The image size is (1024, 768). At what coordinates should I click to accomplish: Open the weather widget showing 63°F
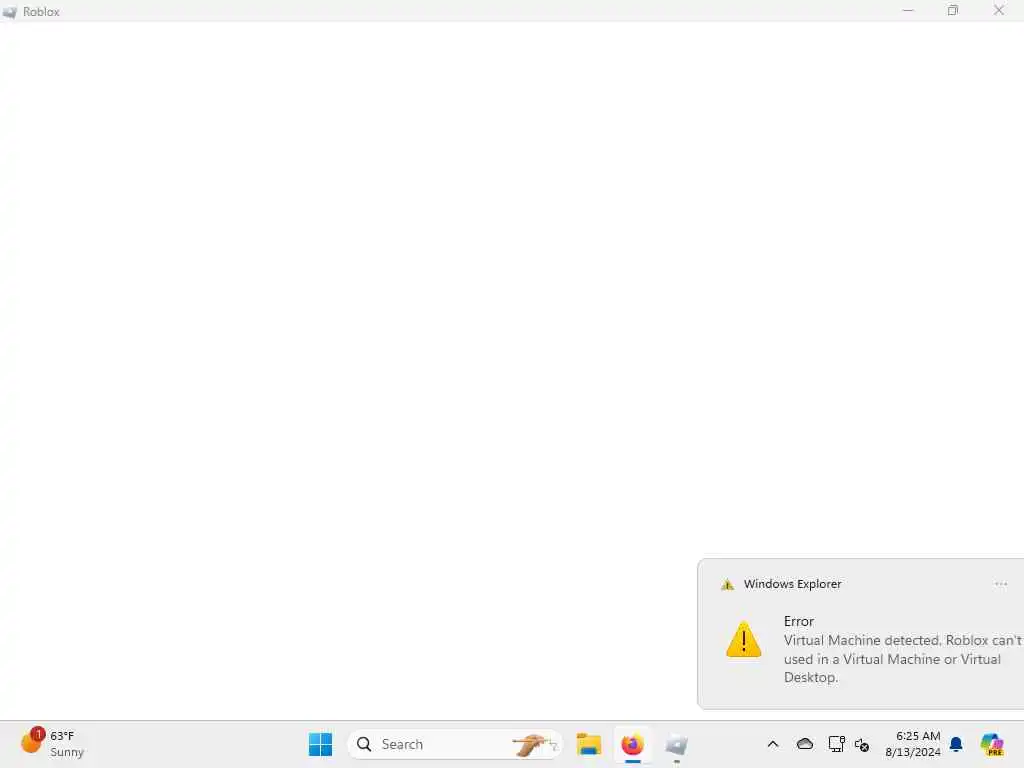[x=52, y=744]
